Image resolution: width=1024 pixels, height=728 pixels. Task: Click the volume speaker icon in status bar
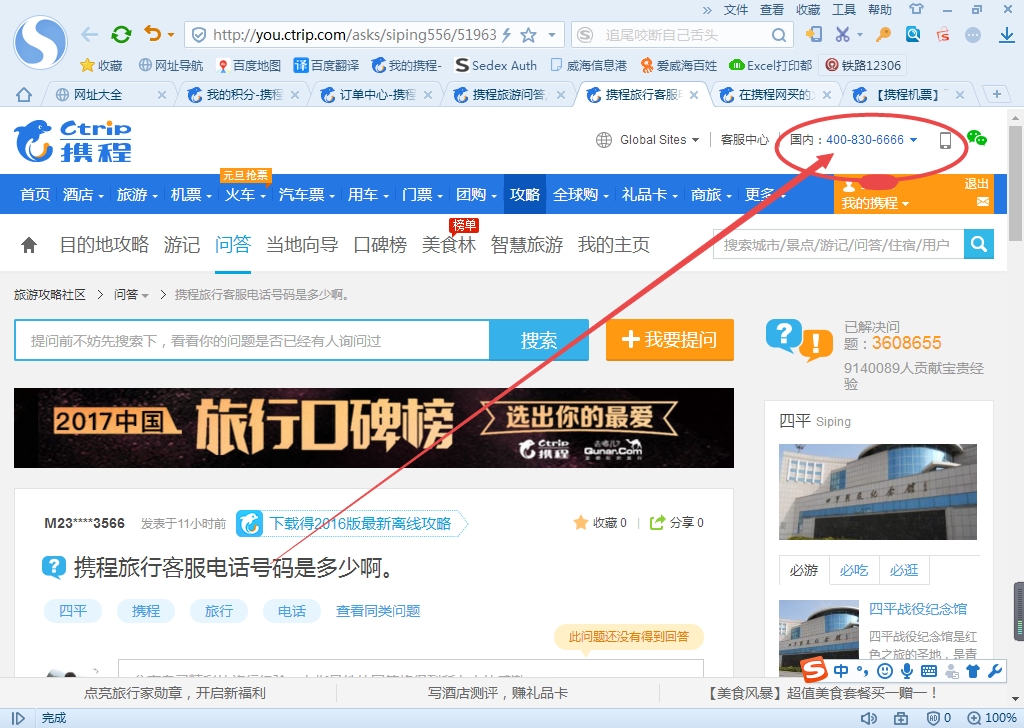click(x=869, y=718)
